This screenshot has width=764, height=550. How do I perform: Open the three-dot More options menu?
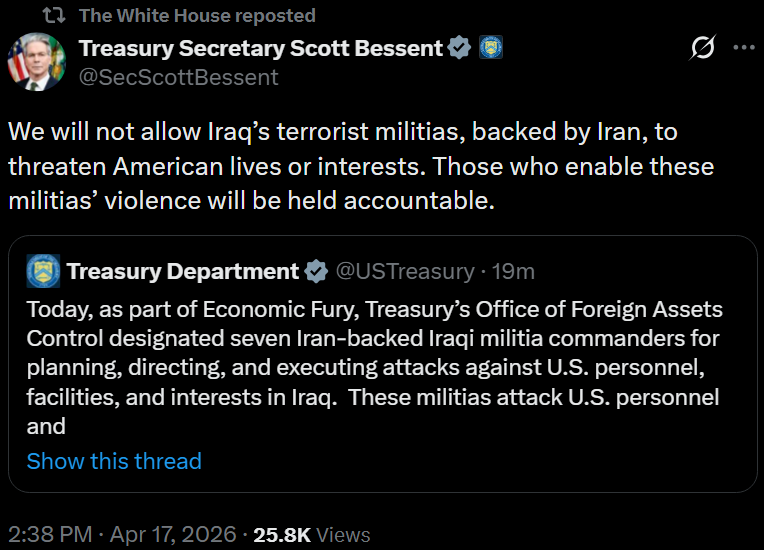click(x=744, y=48)
